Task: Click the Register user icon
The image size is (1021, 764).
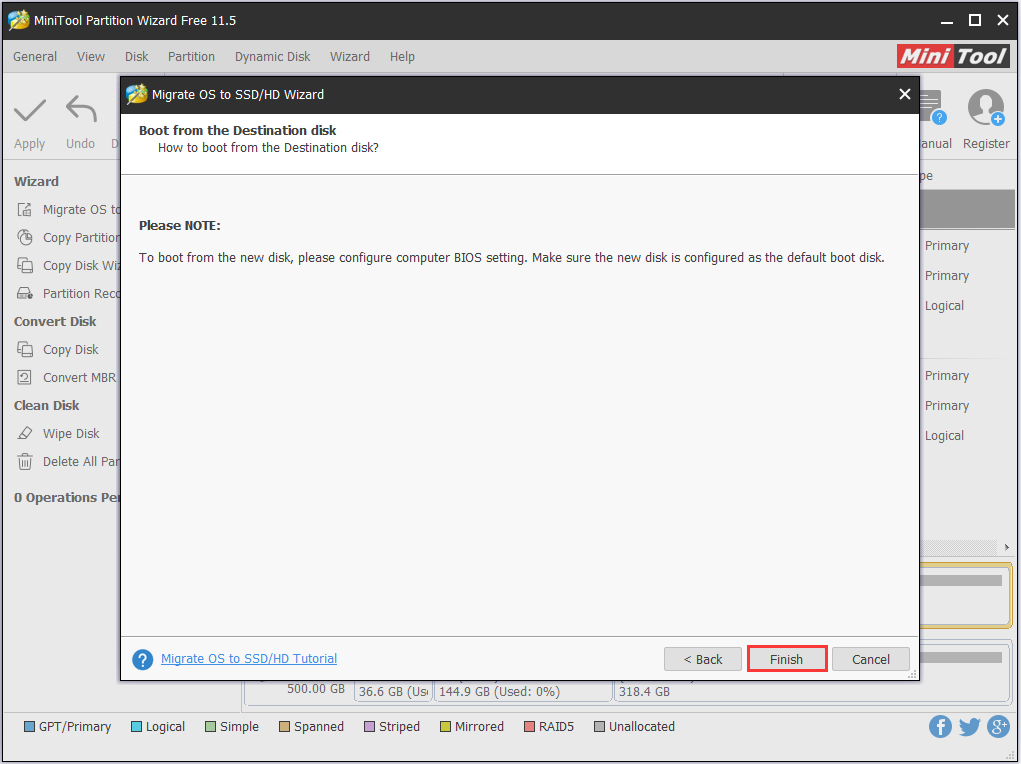Action: tap(986, 107)
